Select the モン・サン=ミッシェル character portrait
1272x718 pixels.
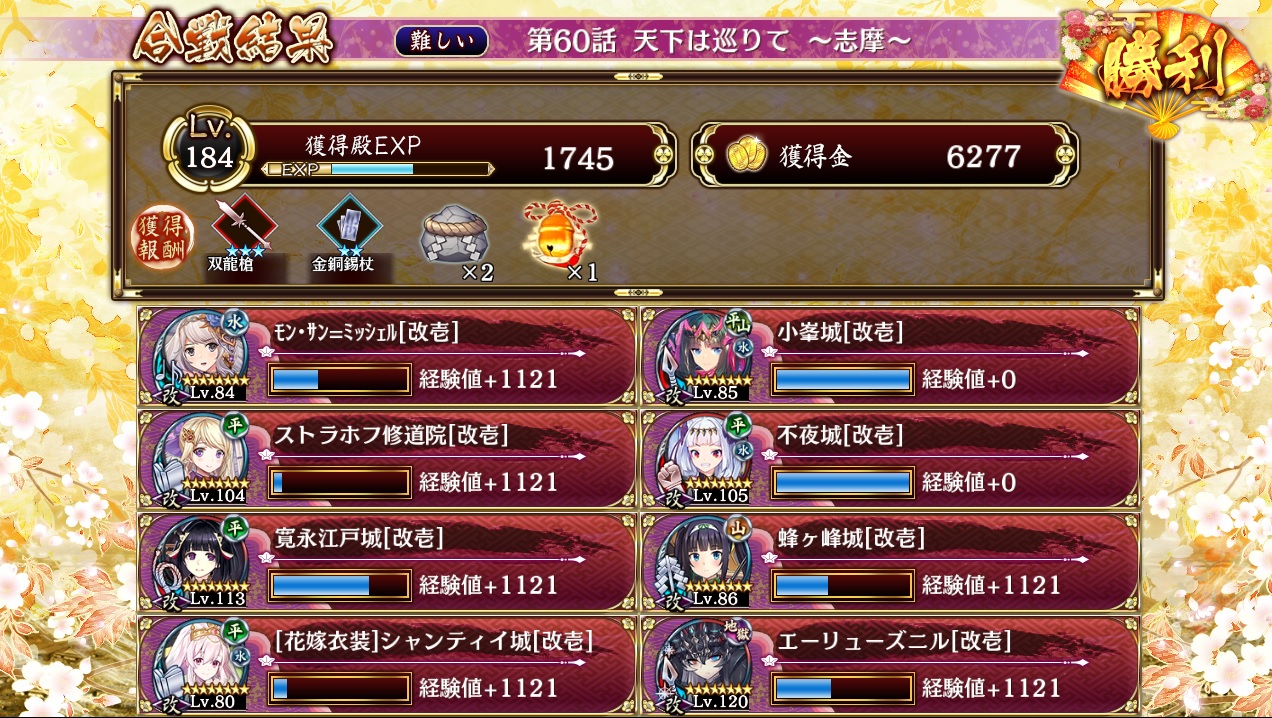click(x=200, y=357)
